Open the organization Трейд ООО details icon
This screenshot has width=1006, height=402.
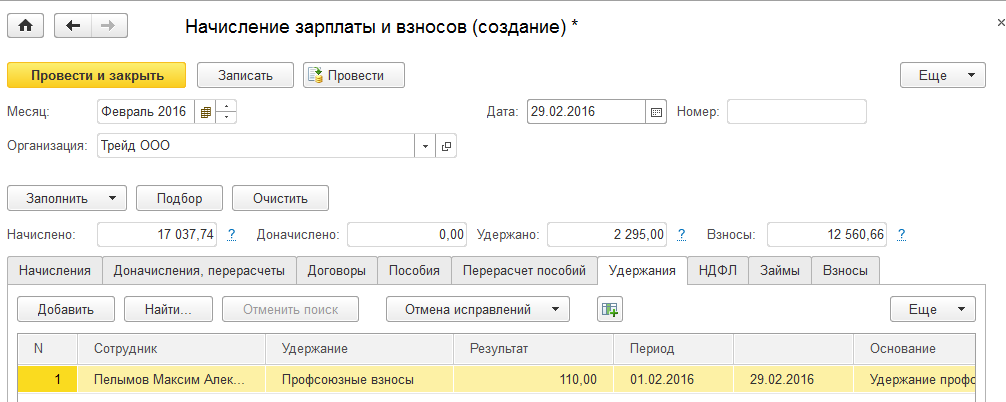point(446,146)
